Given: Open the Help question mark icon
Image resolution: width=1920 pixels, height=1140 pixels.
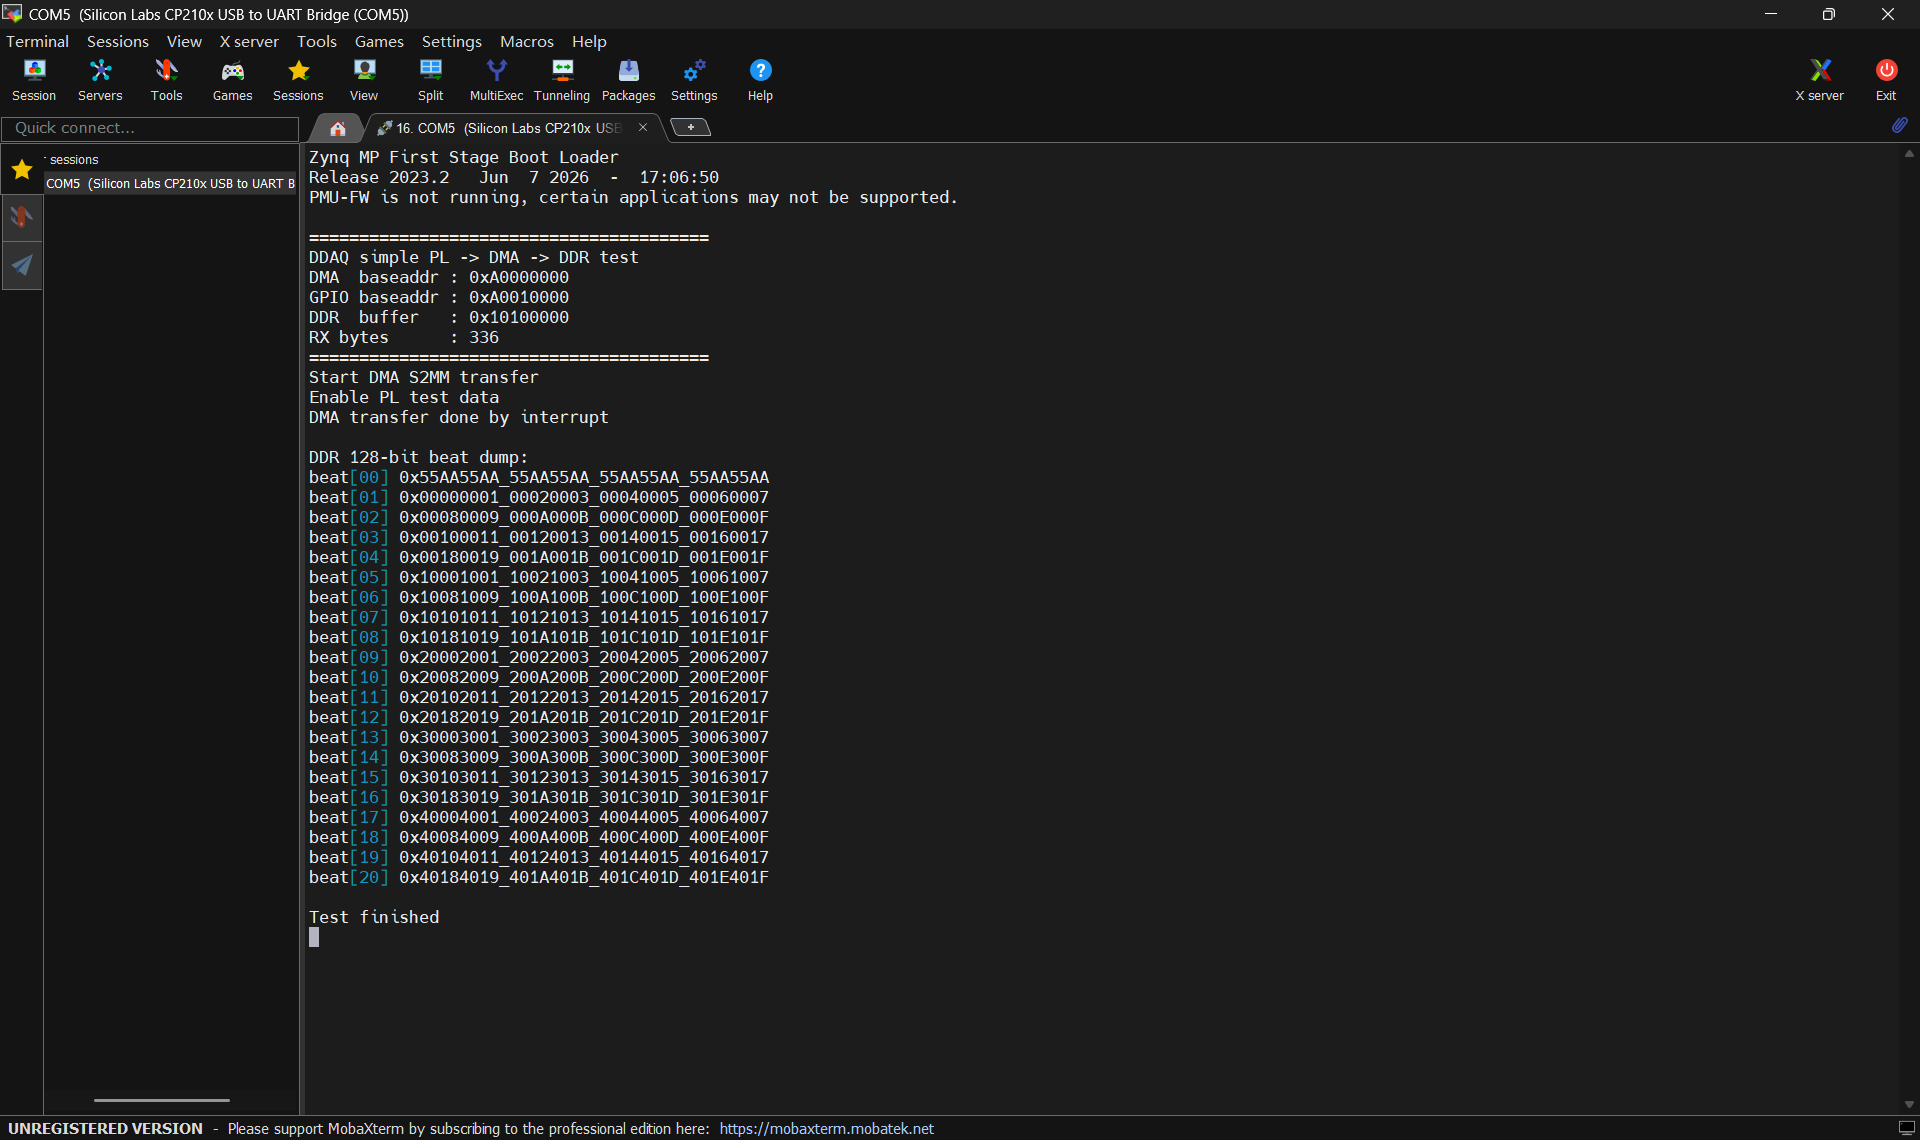Looking at the screenshot, I should pyautogui.click(x=760, y=80).
